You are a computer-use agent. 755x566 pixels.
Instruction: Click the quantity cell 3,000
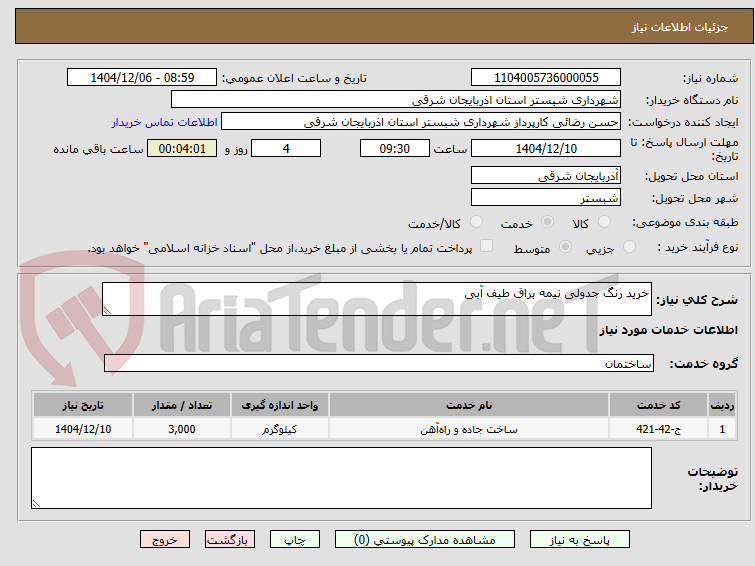coord(182,429)
